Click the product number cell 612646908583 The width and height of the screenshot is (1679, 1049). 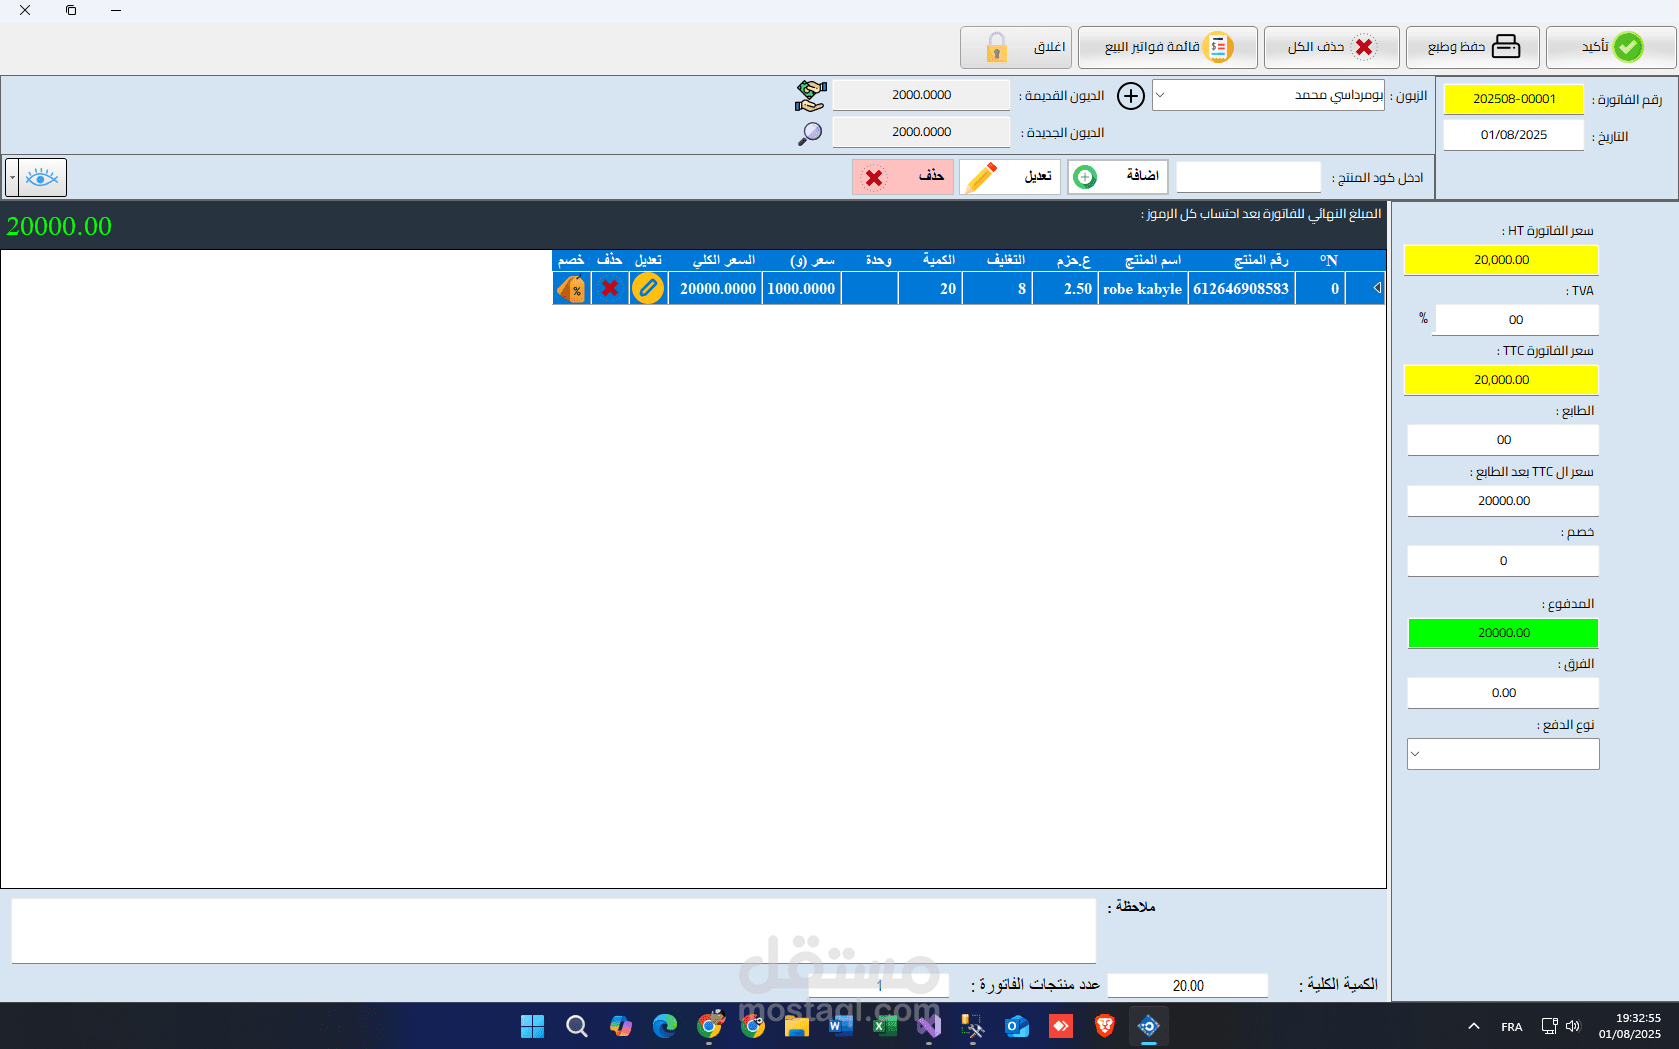click(x=1241, y=289)
